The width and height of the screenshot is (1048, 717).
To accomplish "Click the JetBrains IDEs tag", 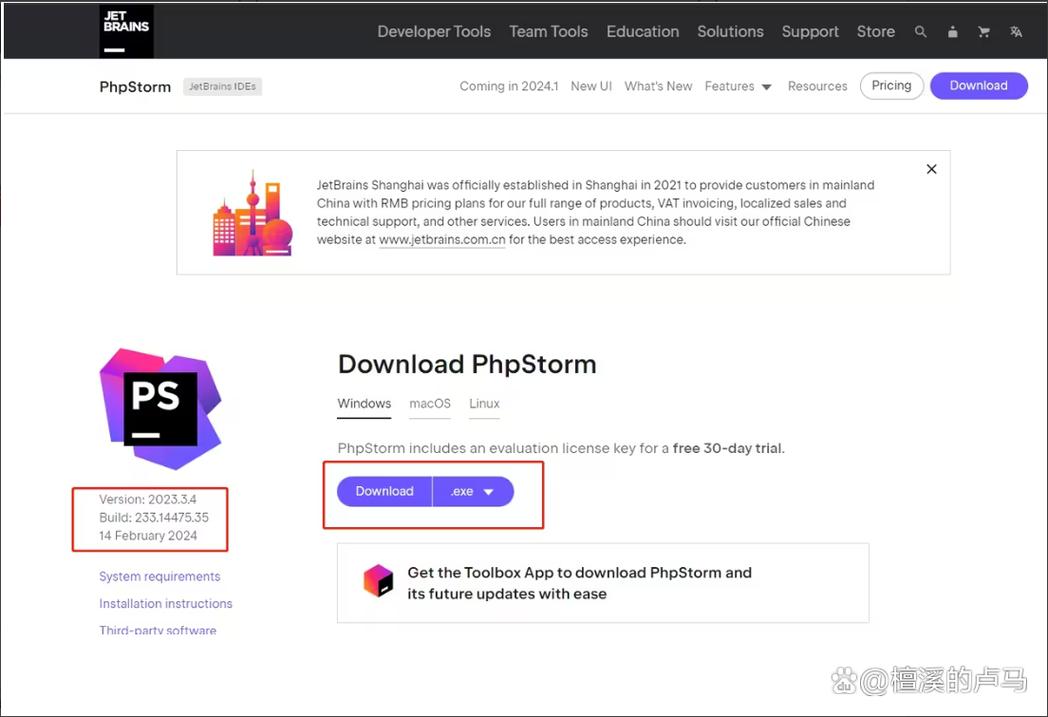I will [223, 87].
